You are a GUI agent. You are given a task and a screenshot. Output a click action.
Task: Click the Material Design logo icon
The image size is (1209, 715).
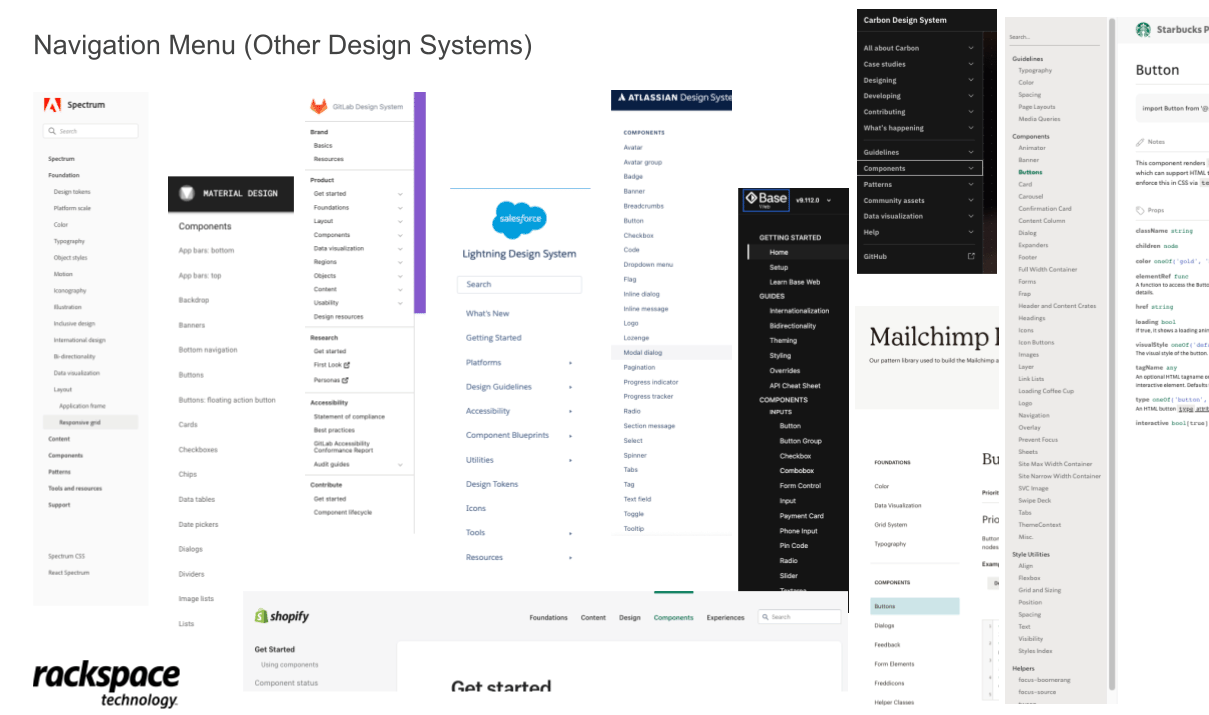click(x=186, y=193)
